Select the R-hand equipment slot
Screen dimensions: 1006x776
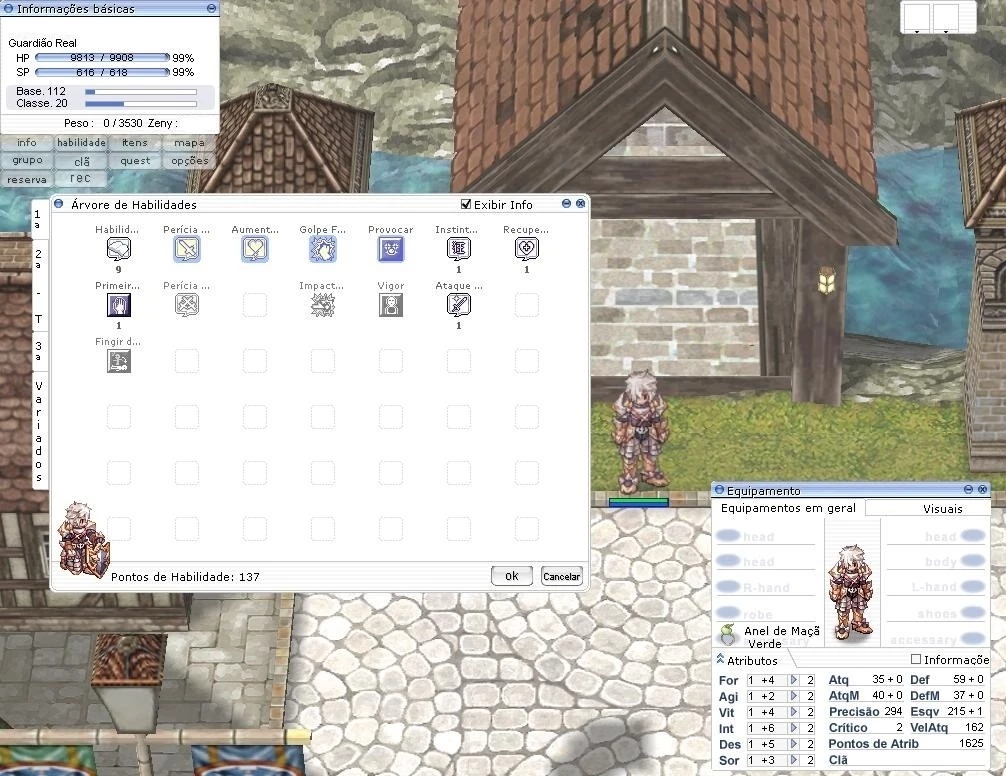[x=765, y=587]
